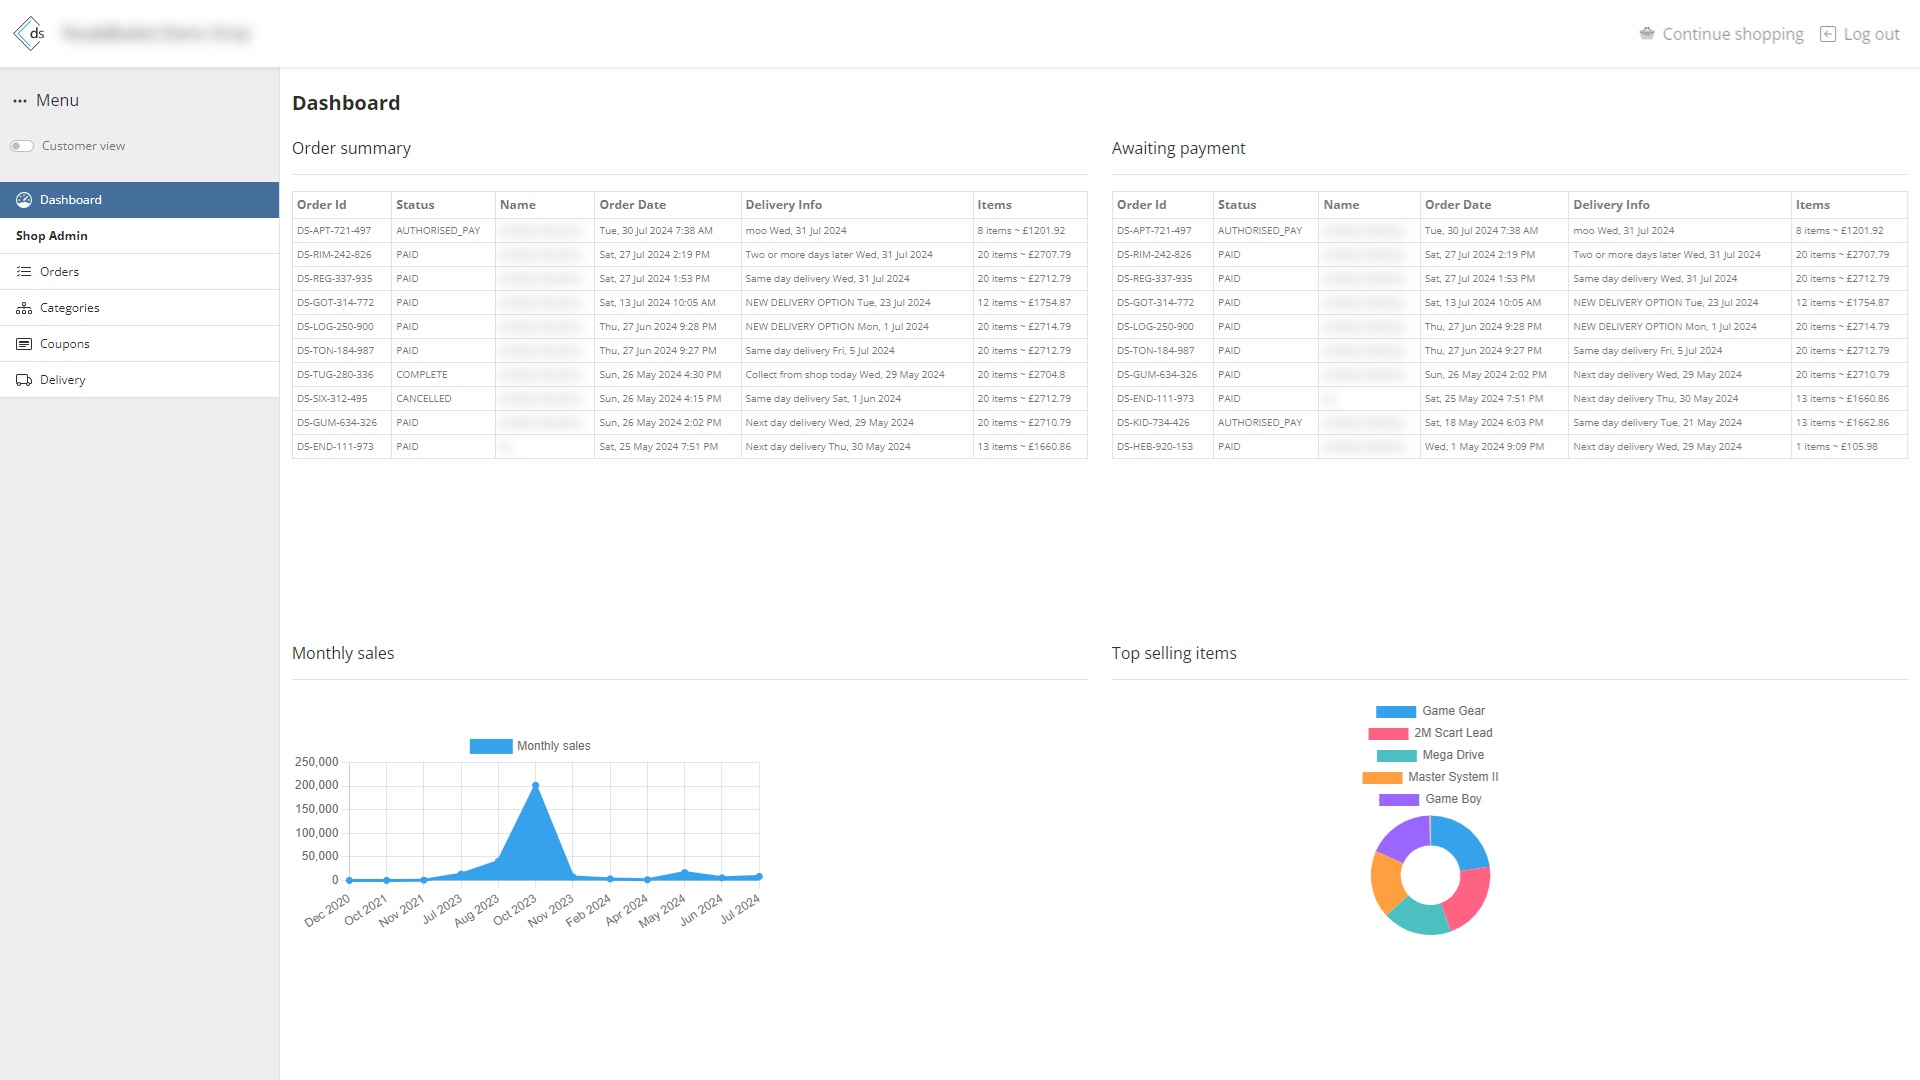
Task: Open the Dashboard menu item
Action: tap(139, 200)
